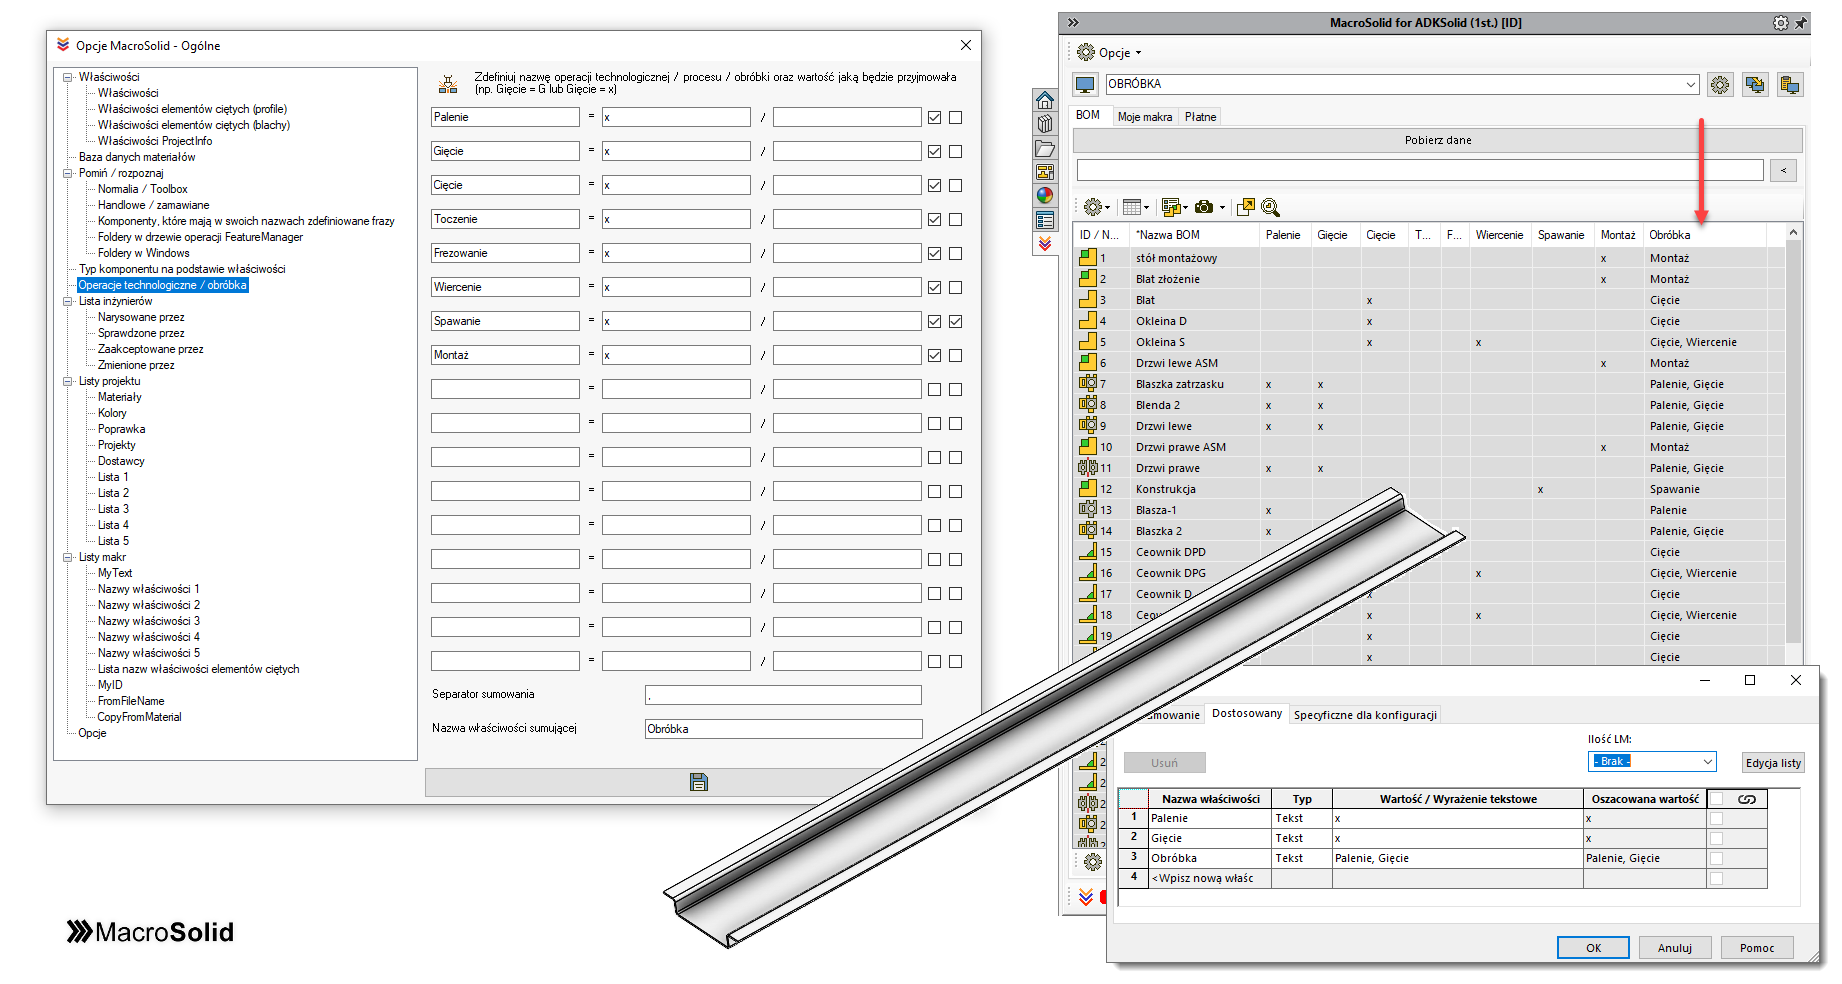Click OK in properties dialog
This screenshot has width=1842, height=984.
pos(1593,948)
